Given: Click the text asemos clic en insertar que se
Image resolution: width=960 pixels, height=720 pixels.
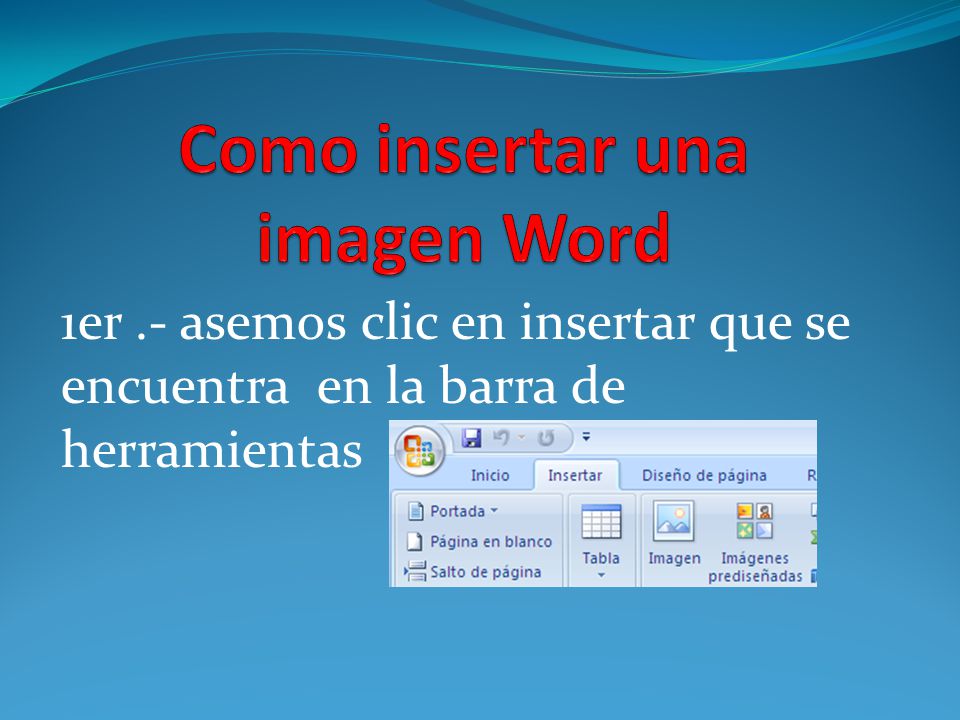Looking at the screenshot, I should tap(514, 324).
